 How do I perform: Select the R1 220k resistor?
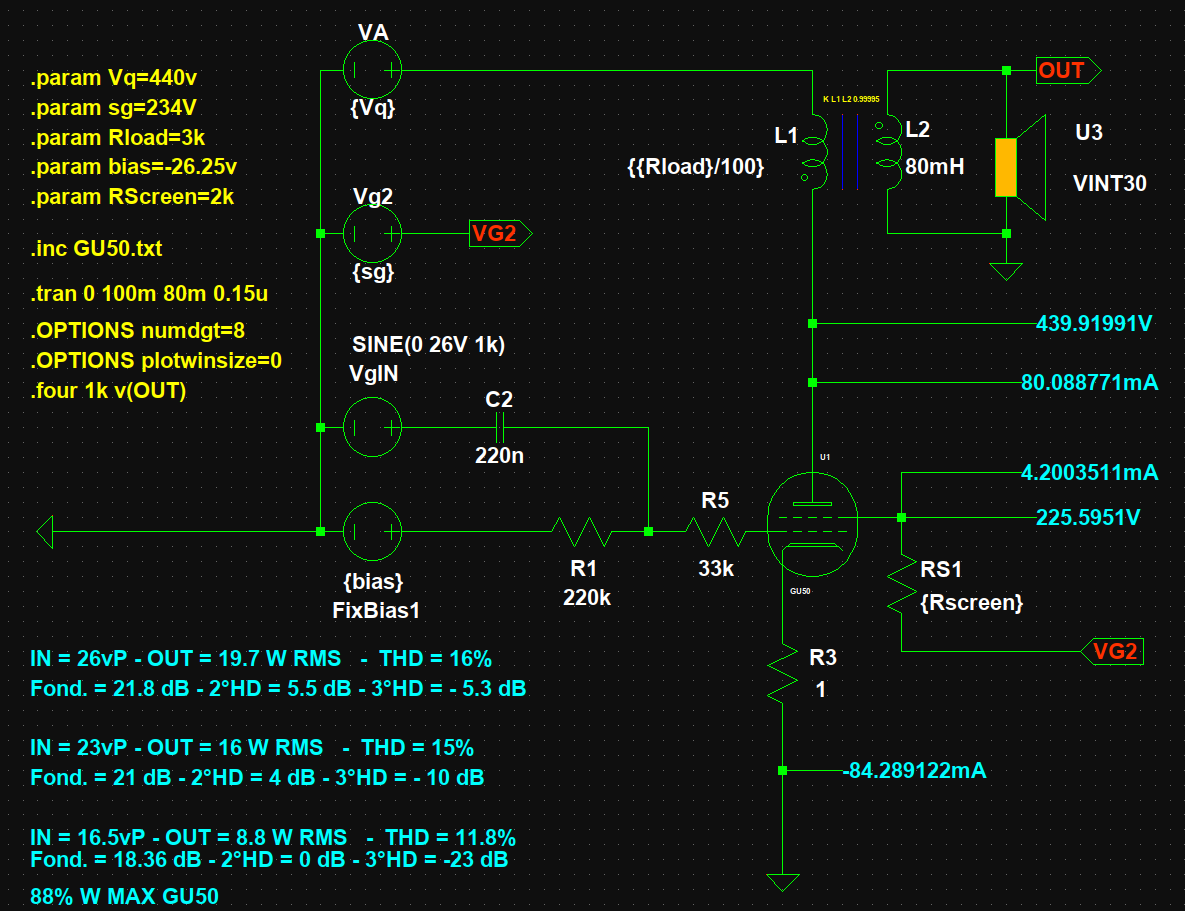pyautogui.click(x=583, y=531)
